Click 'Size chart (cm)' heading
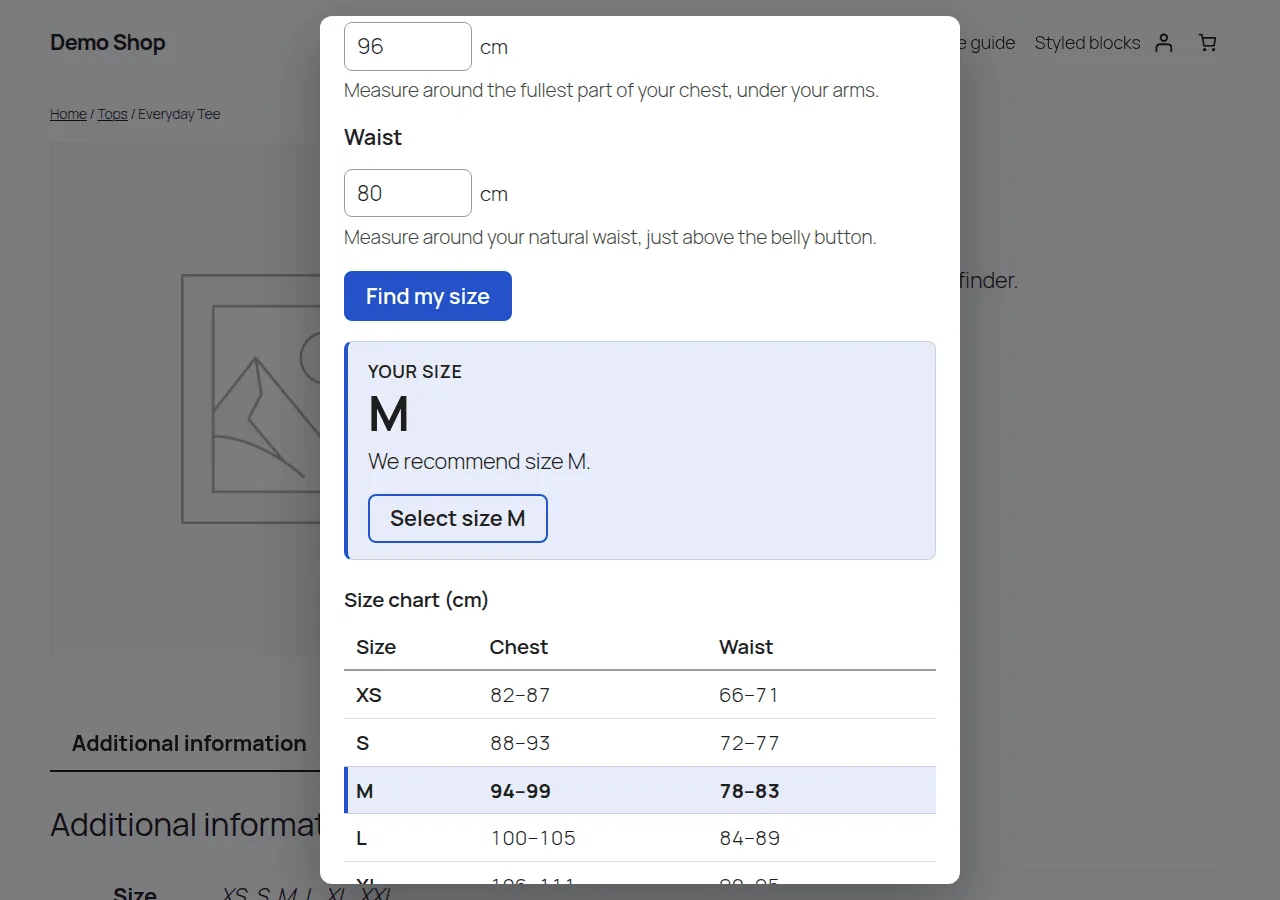The height and width of the screenshot is (900, 1280). point(416,600)
